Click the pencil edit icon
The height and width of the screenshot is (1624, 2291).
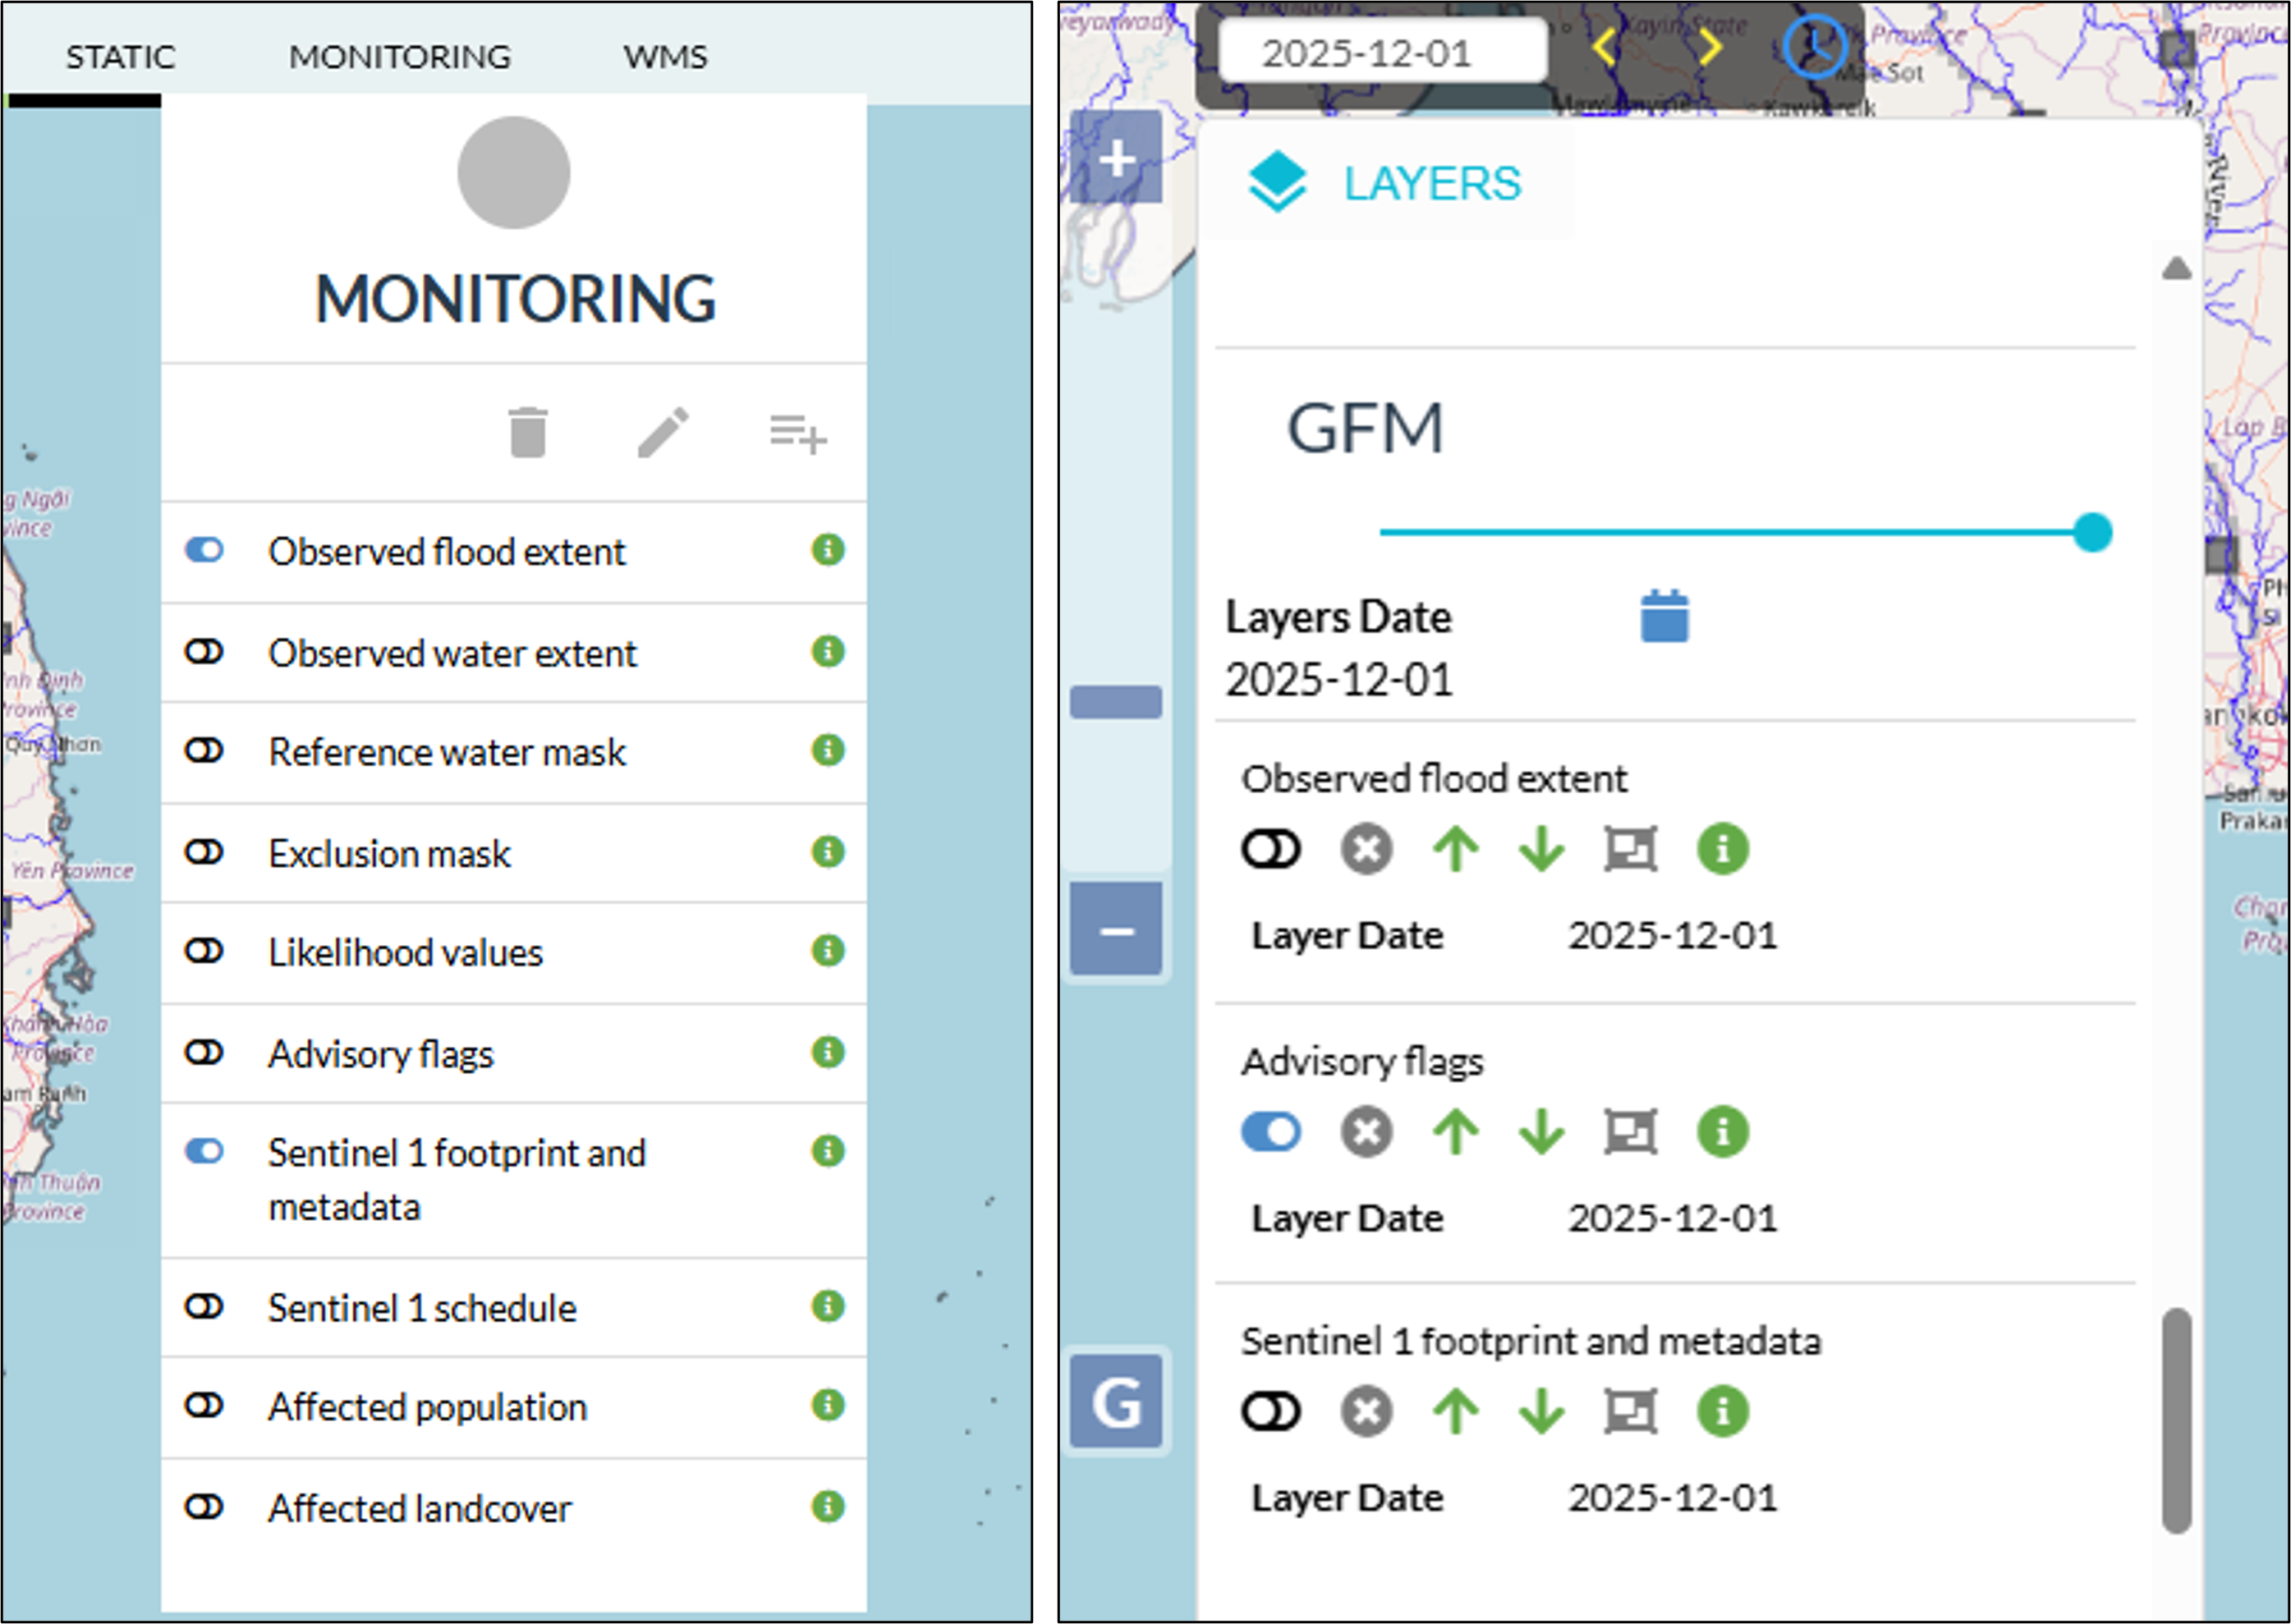[663, 432]
